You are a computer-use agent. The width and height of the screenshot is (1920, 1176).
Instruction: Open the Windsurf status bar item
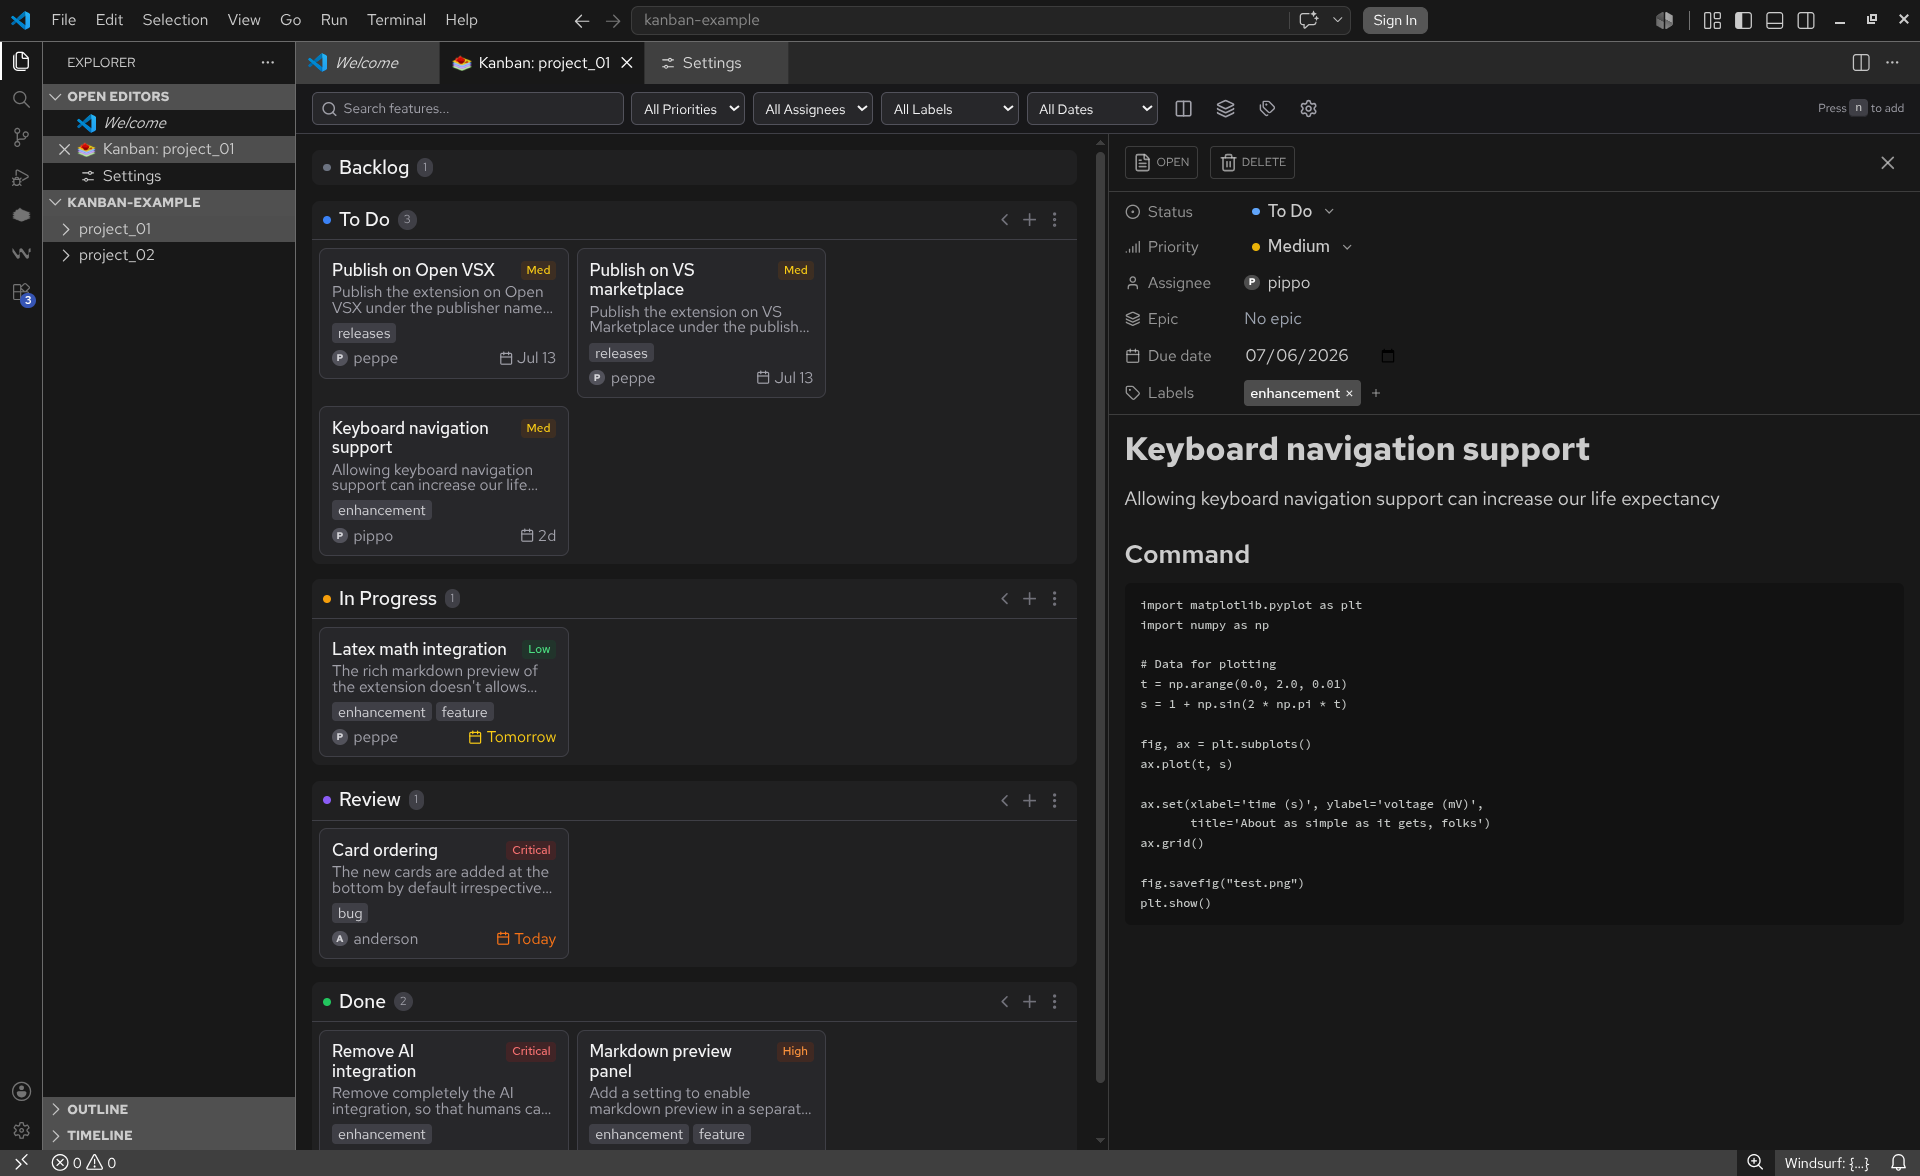1826,1163
